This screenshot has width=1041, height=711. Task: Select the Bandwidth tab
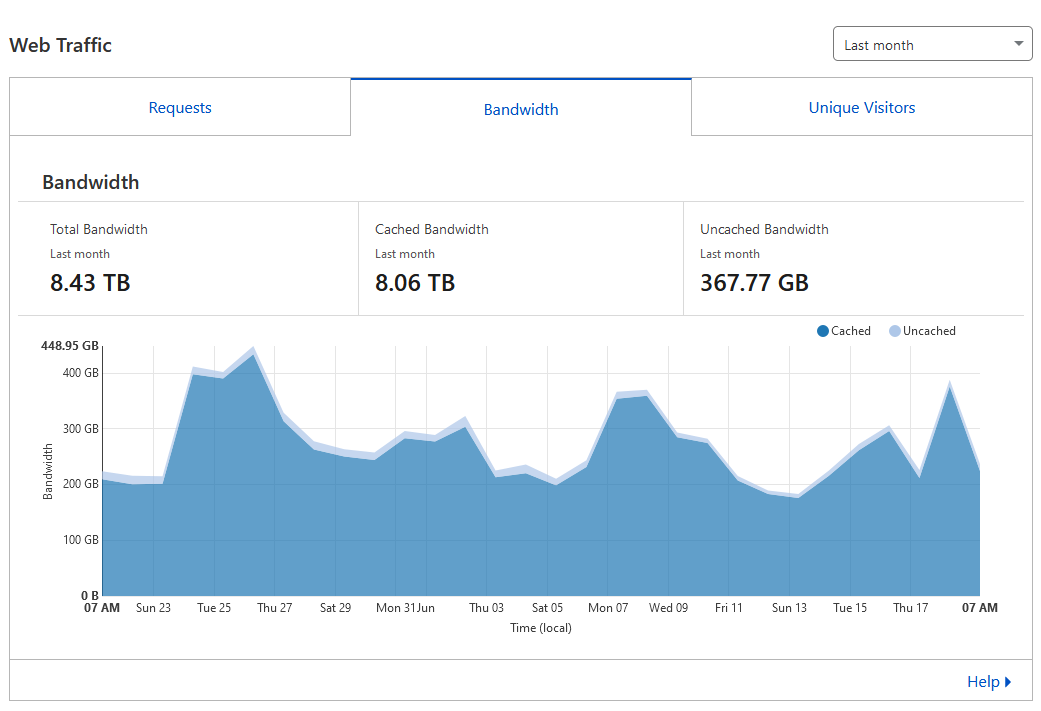click(521, 109)
